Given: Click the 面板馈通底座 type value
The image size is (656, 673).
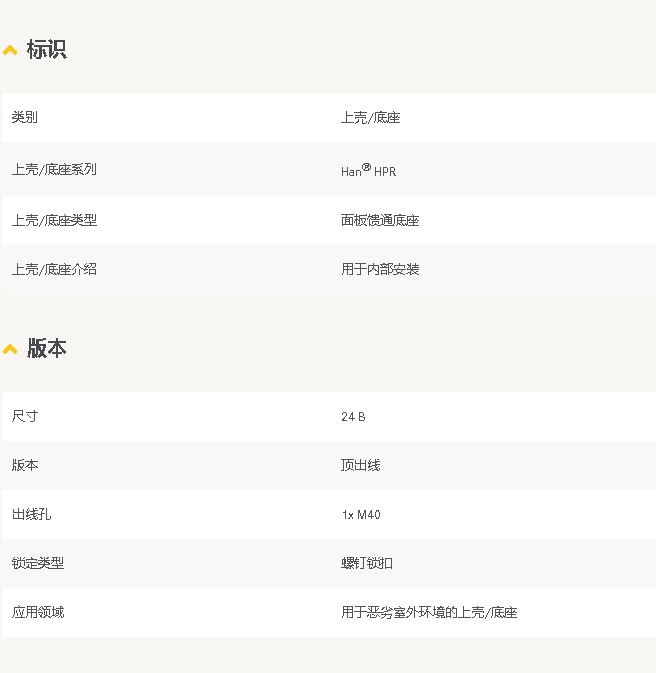Looking at the screenshot, I should tap(380, 220).
